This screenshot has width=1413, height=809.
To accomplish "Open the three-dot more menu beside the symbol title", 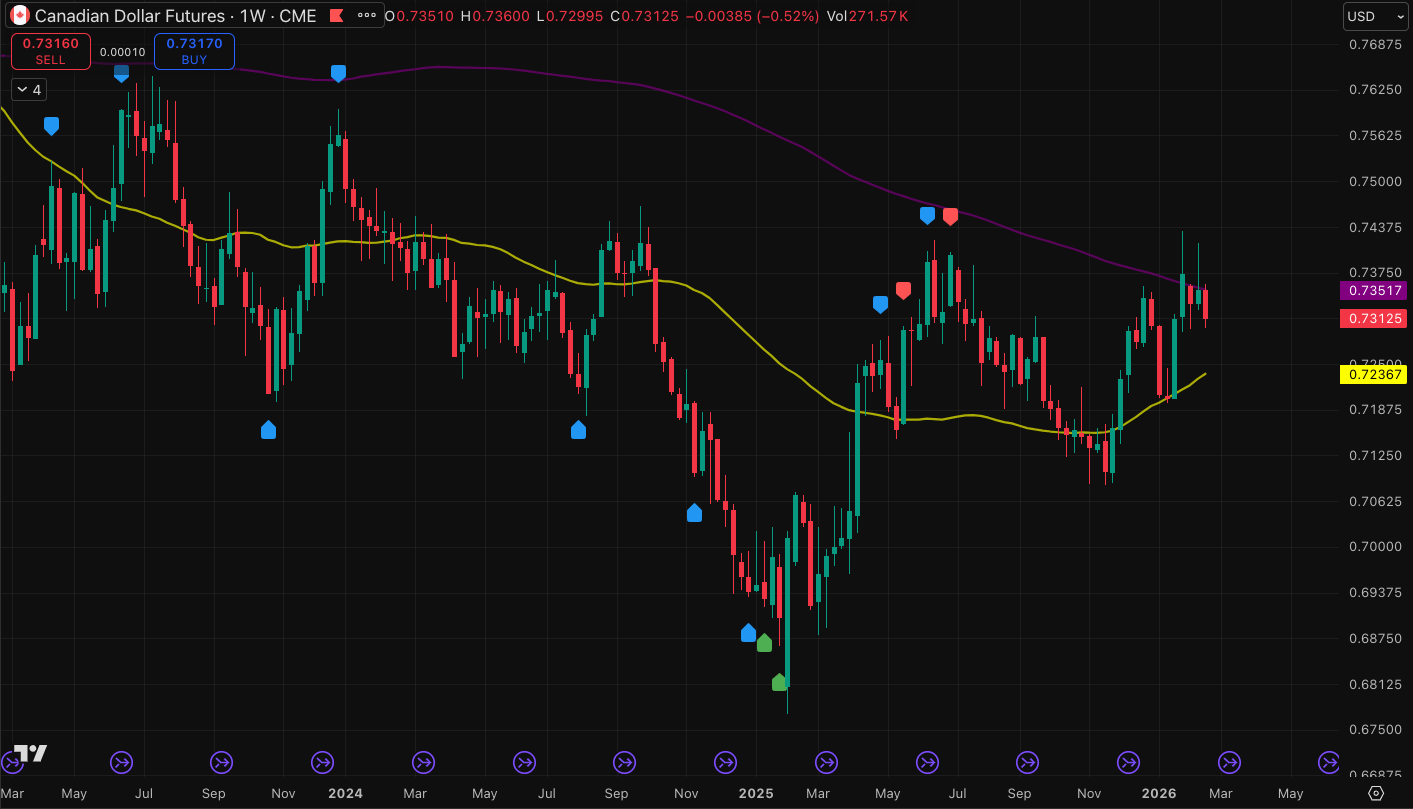I will (367, 16).
